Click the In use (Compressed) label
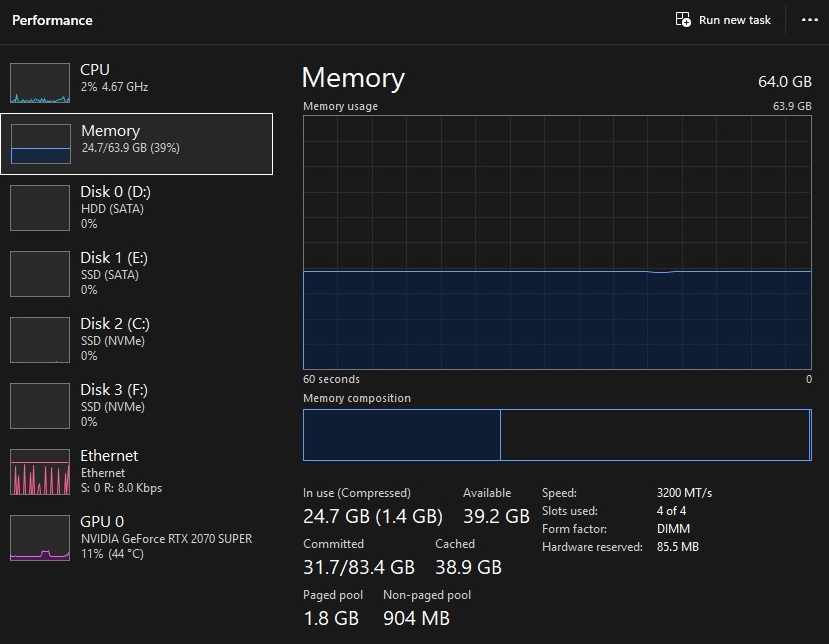This screenshot has width=829, height=644. click(x=357, y=493)
